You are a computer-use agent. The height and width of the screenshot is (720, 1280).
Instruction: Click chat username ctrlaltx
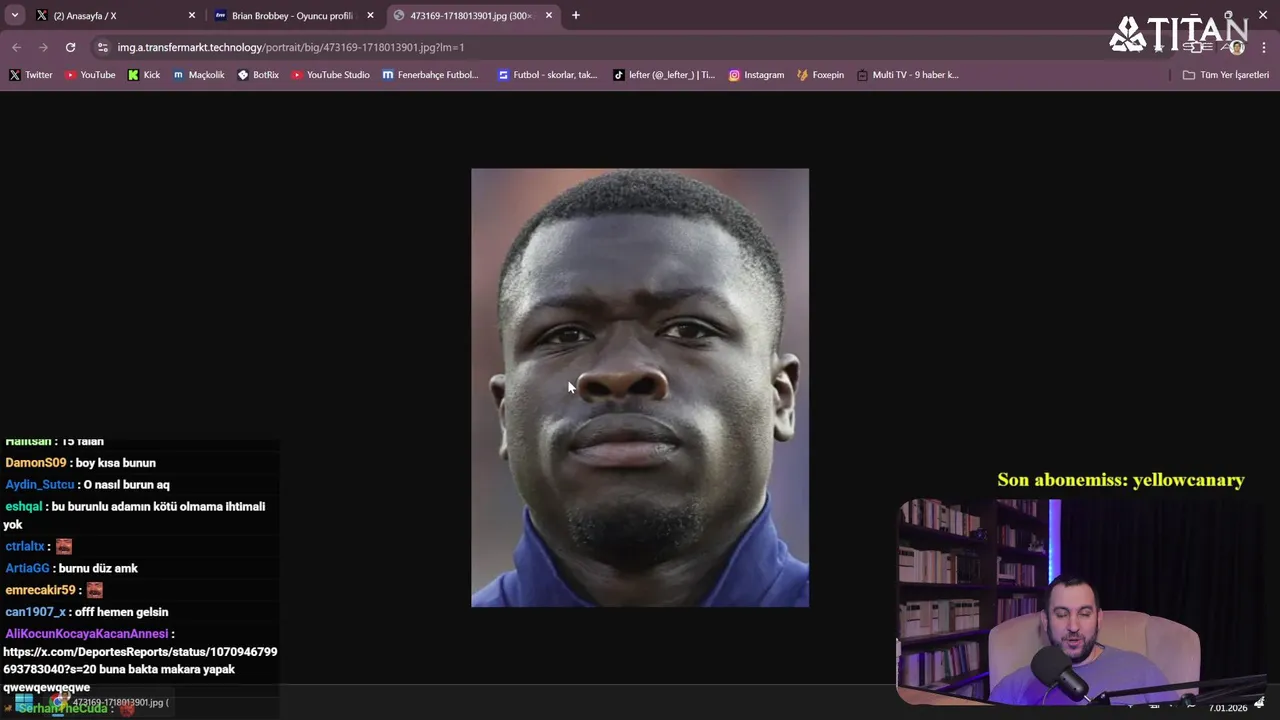pos(25,547)
